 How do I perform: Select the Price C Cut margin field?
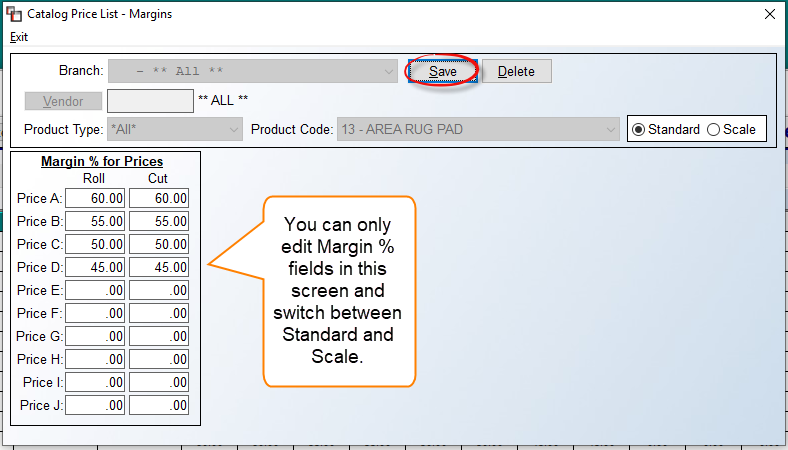pos(159,244)
